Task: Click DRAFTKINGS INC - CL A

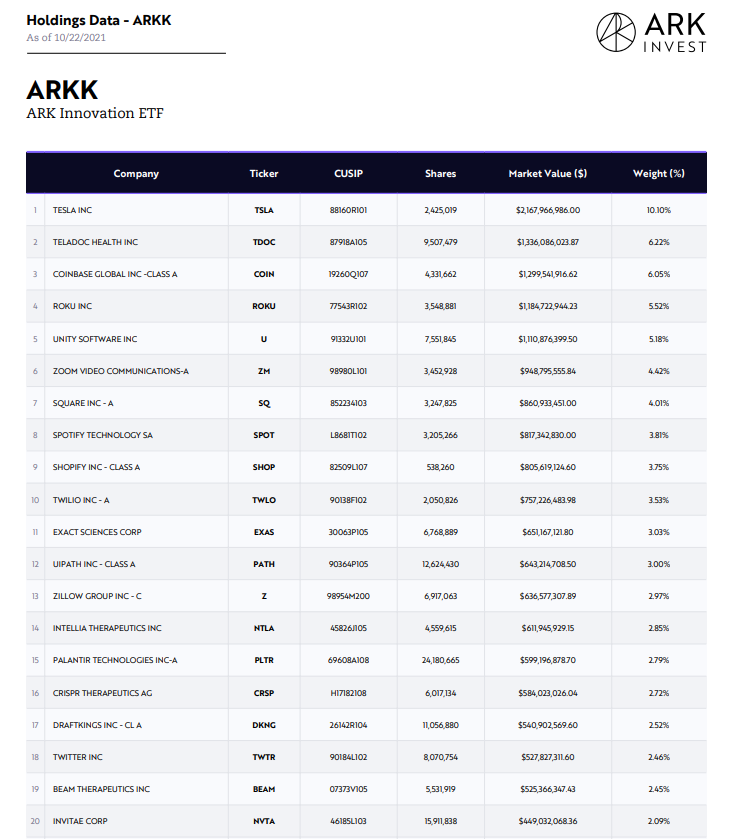Action: coord(97,726)
